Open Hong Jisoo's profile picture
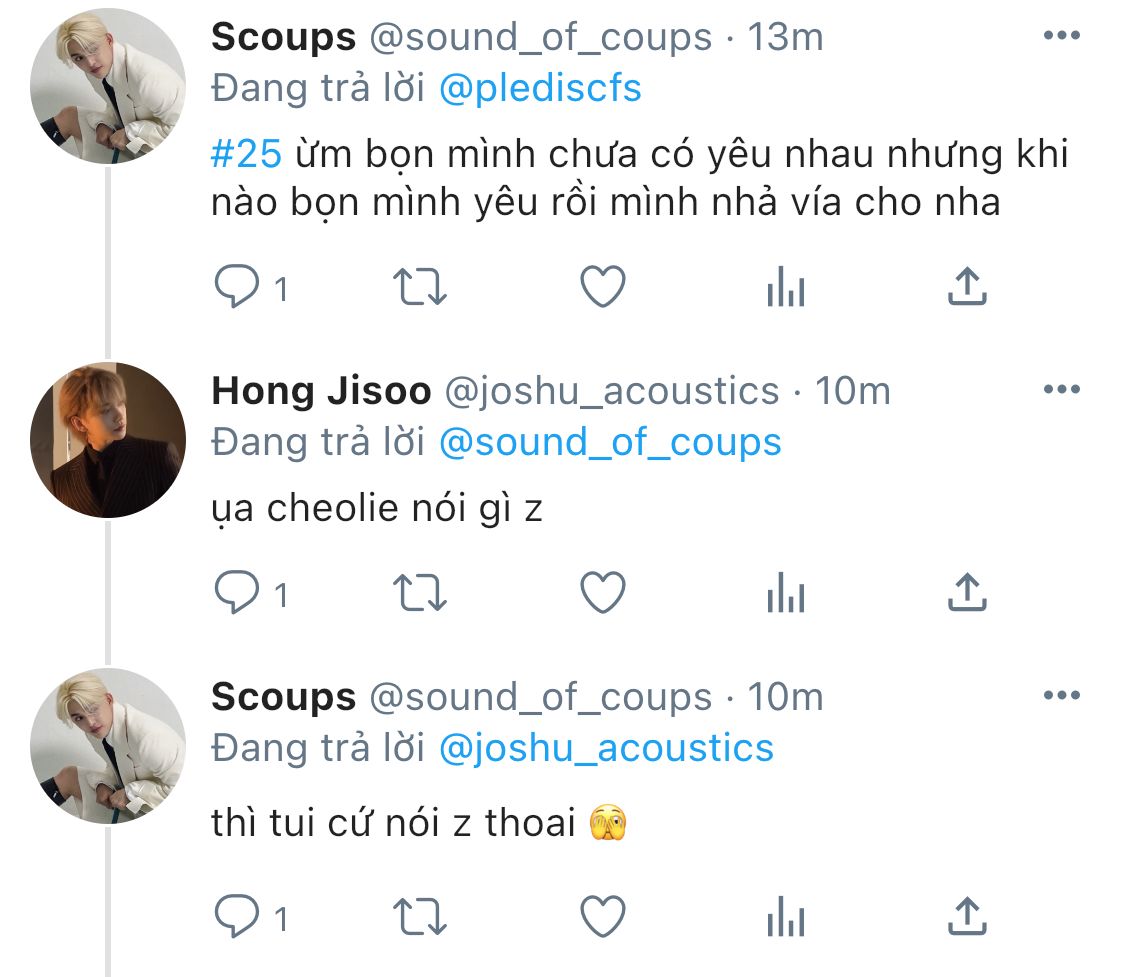The height and width of the screenshot is (977, 1125). (108, 440)
